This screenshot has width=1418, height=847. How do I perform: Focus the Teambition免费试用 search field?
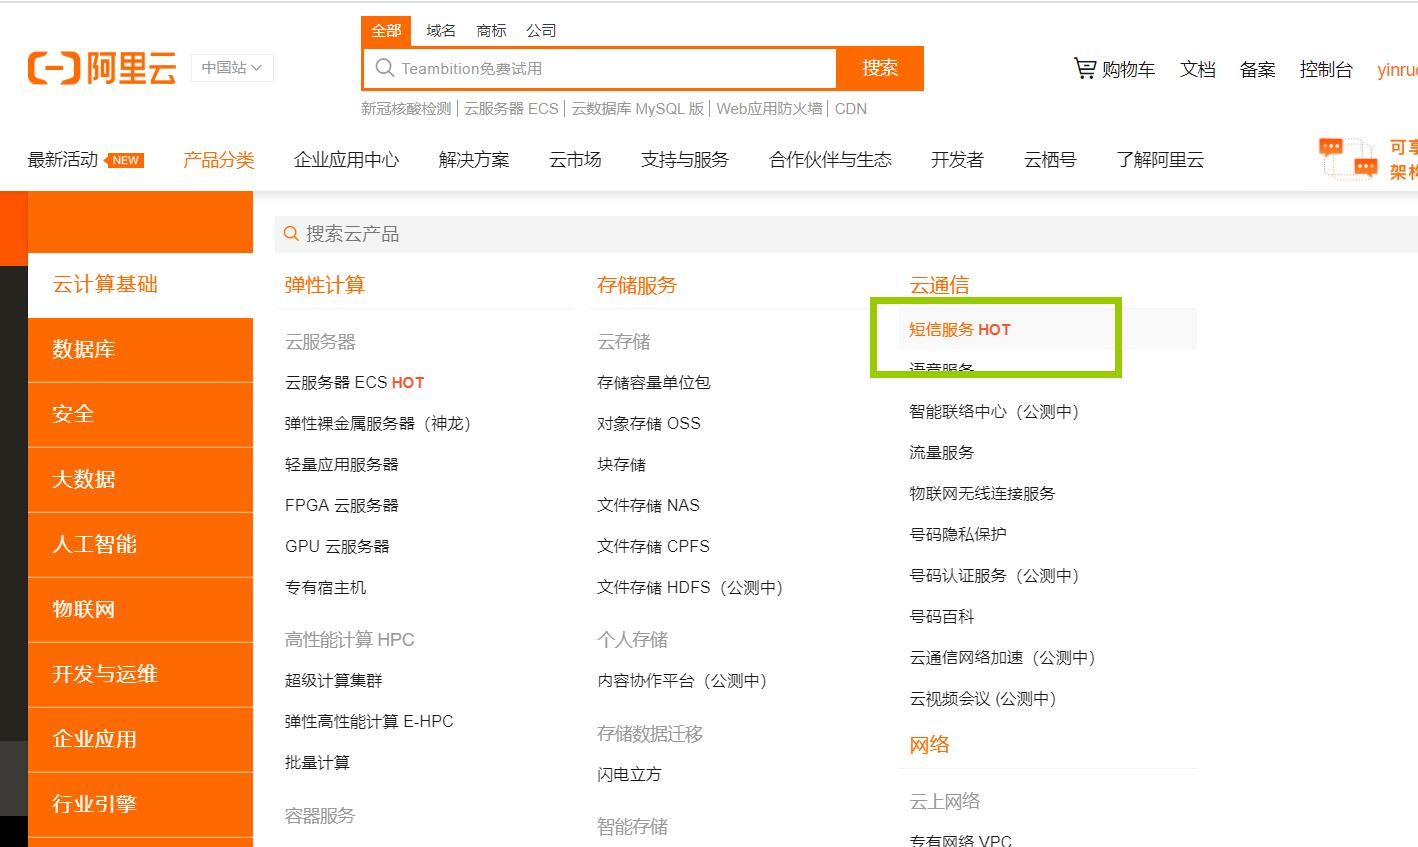coord(600,68)
